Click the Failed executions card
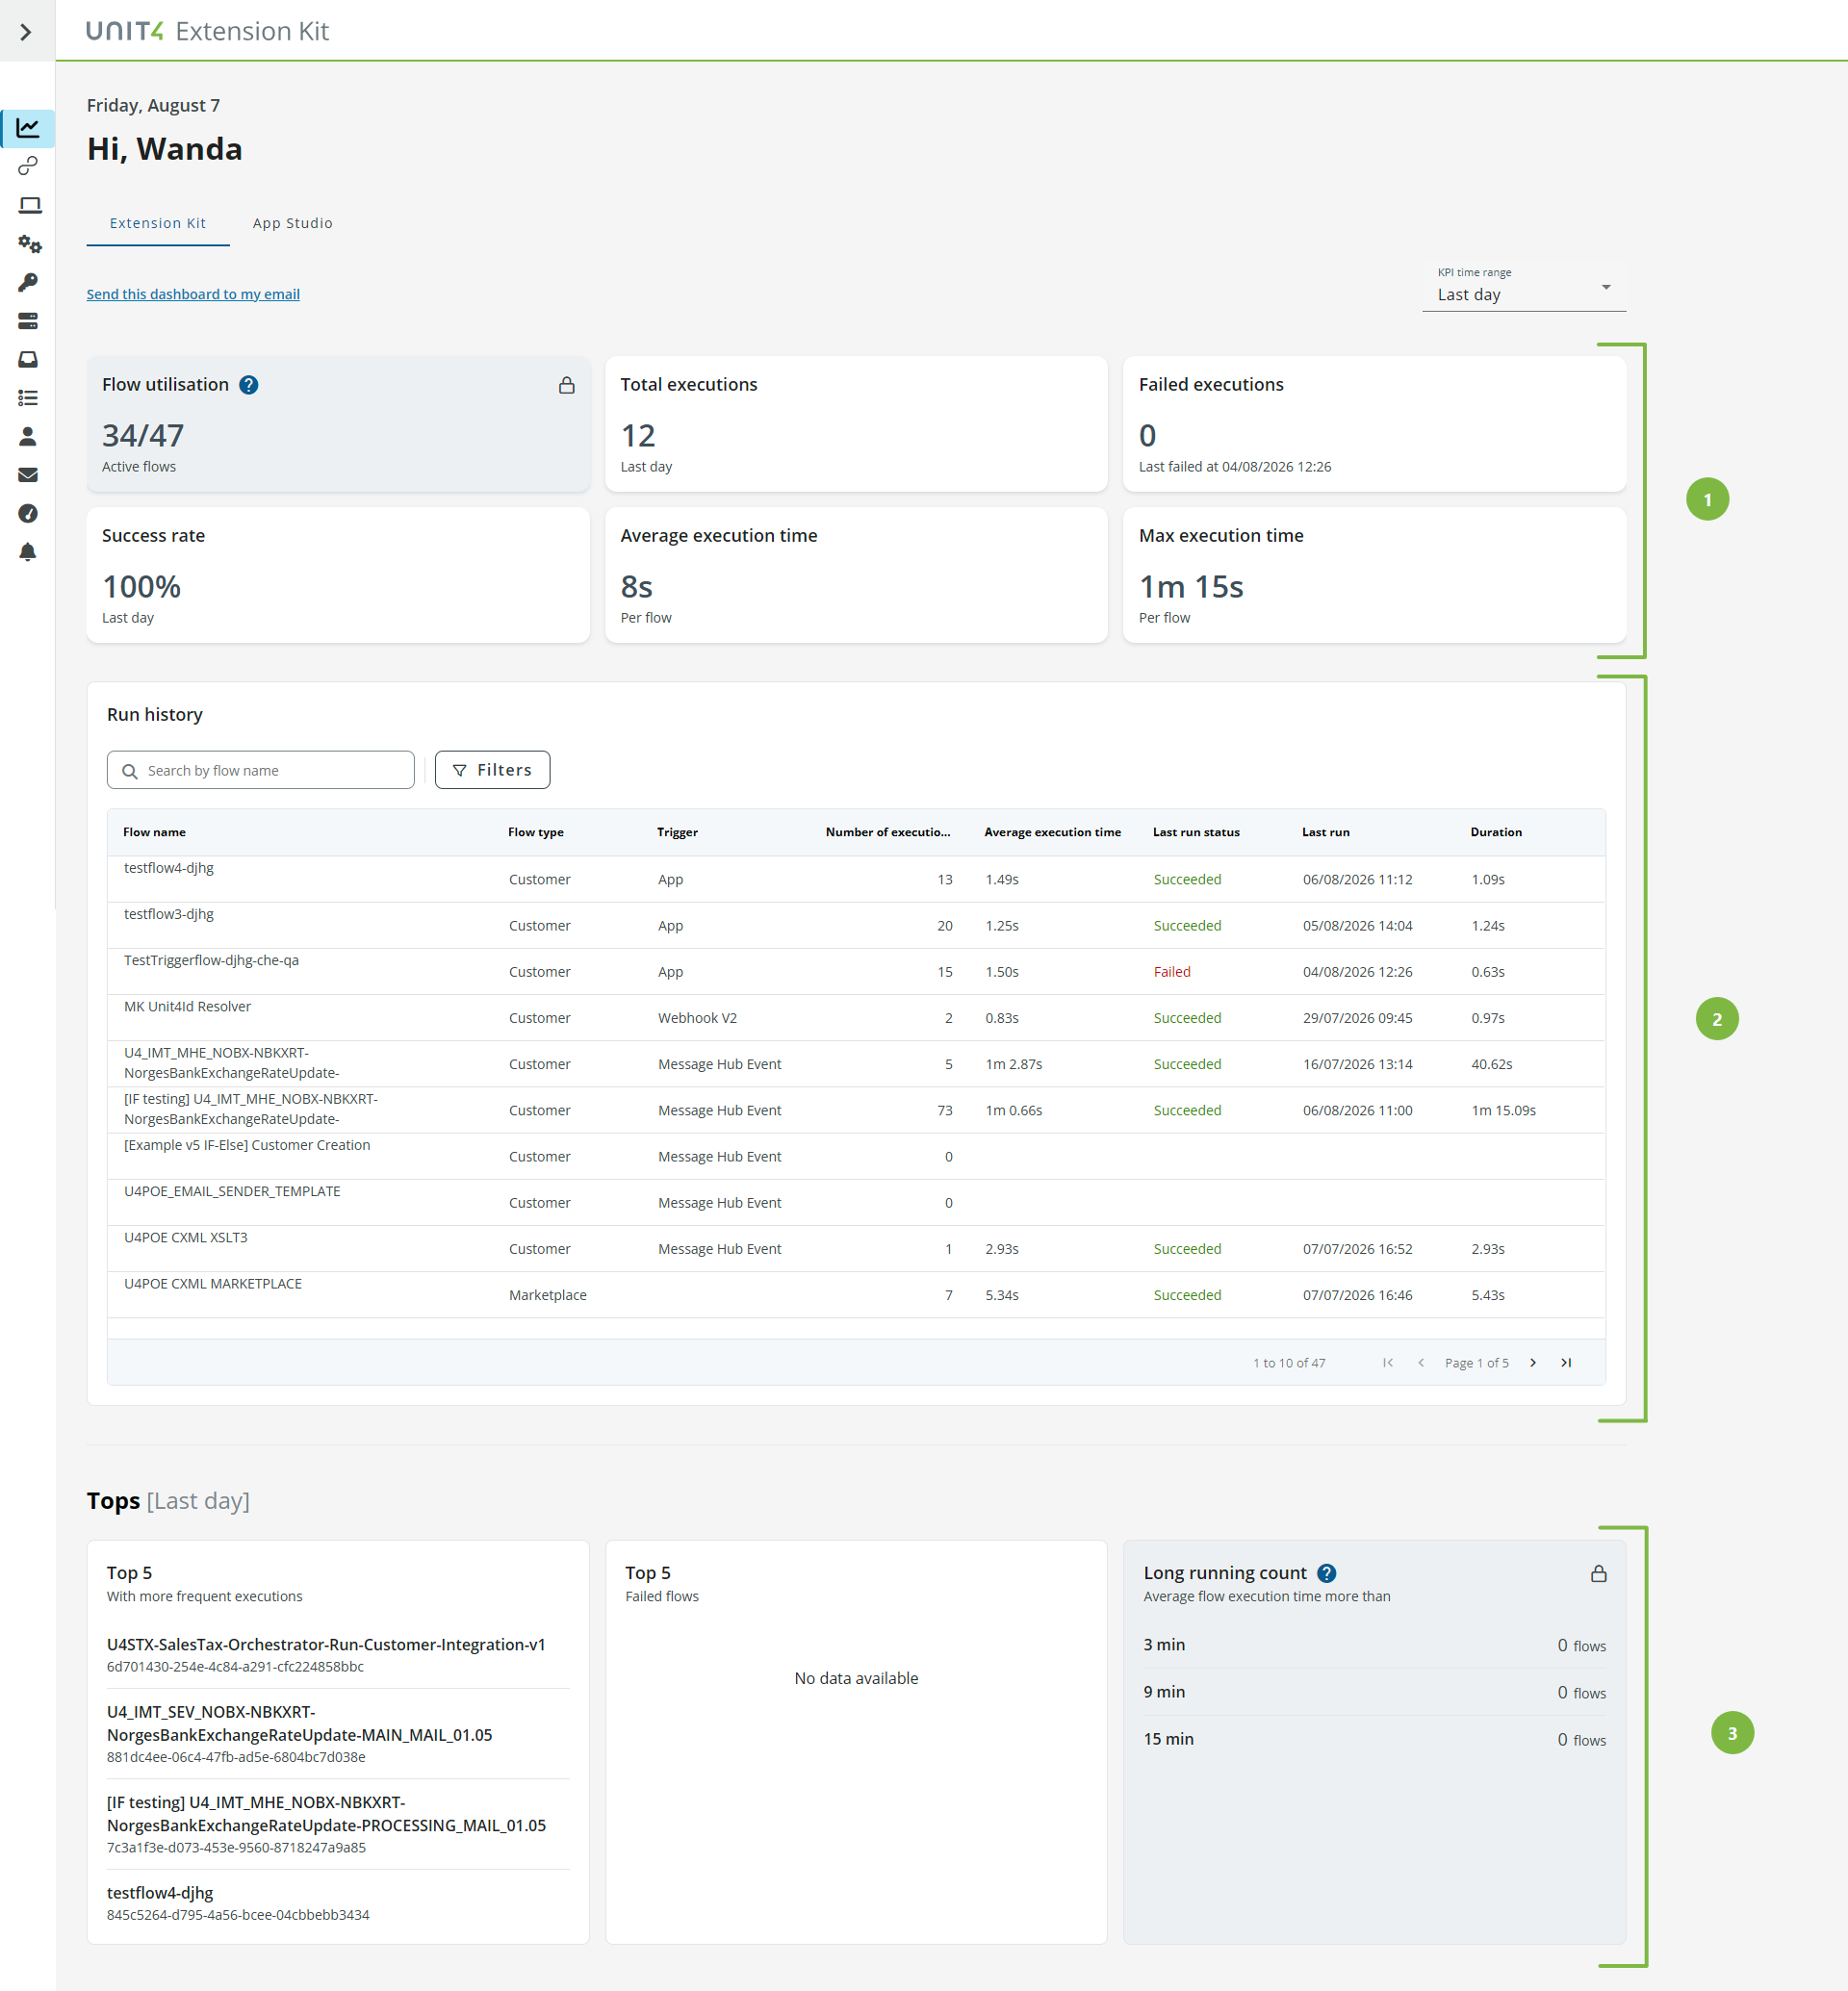 (x=1374, y=424)
